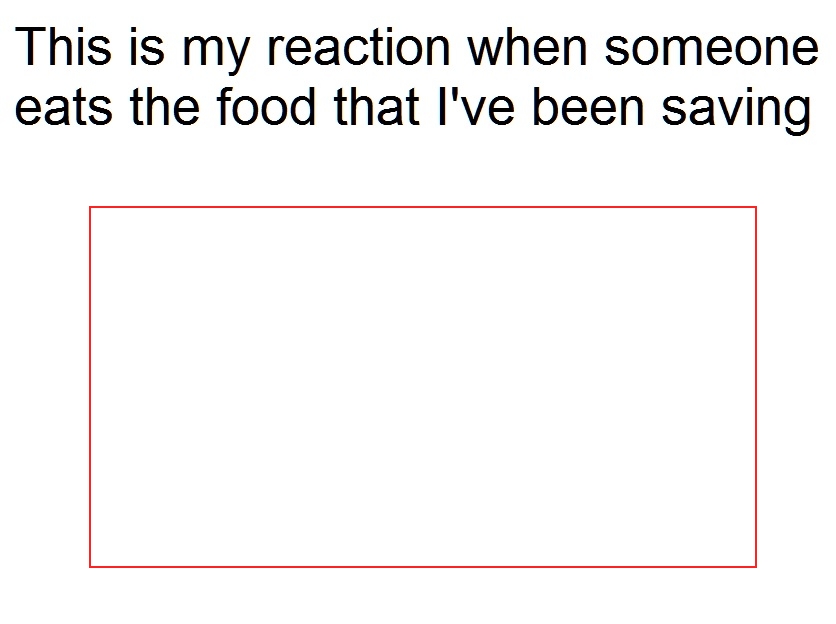Image resolution: width=836 pixels, height=624 pixels.
Task: Click the word "is" in the first line
Action: tap(147, 47)
